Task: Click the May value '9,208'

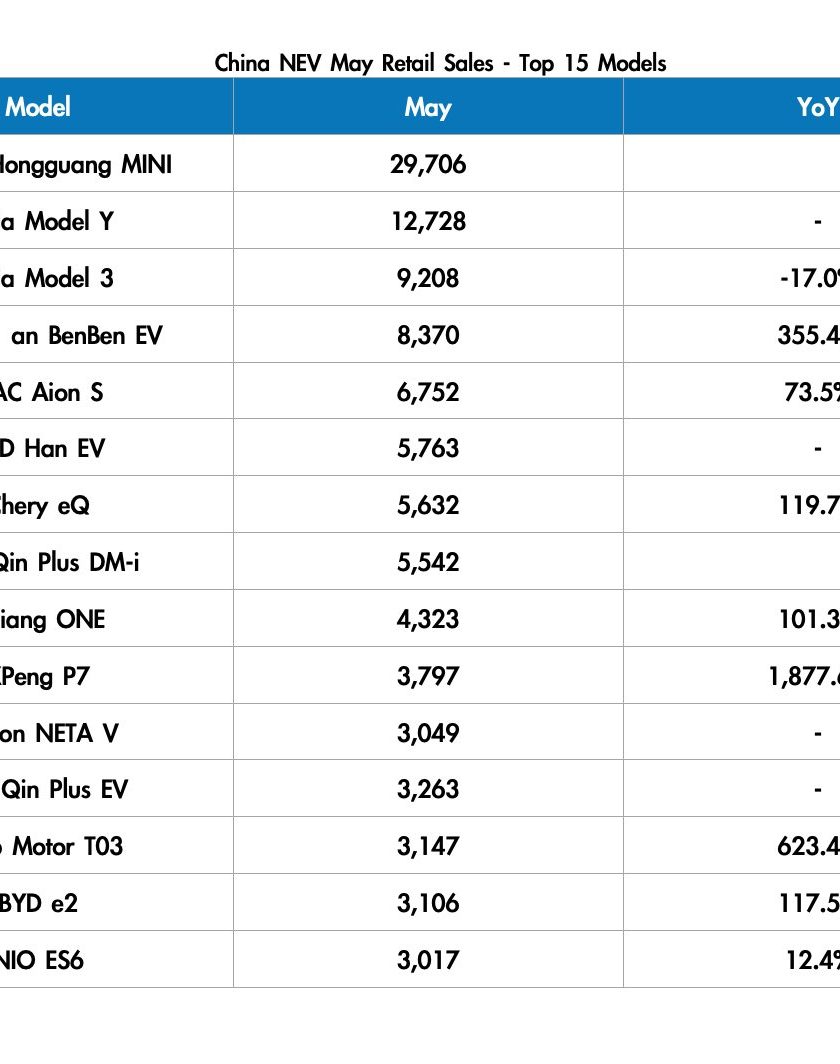Action: pos(428,278)
